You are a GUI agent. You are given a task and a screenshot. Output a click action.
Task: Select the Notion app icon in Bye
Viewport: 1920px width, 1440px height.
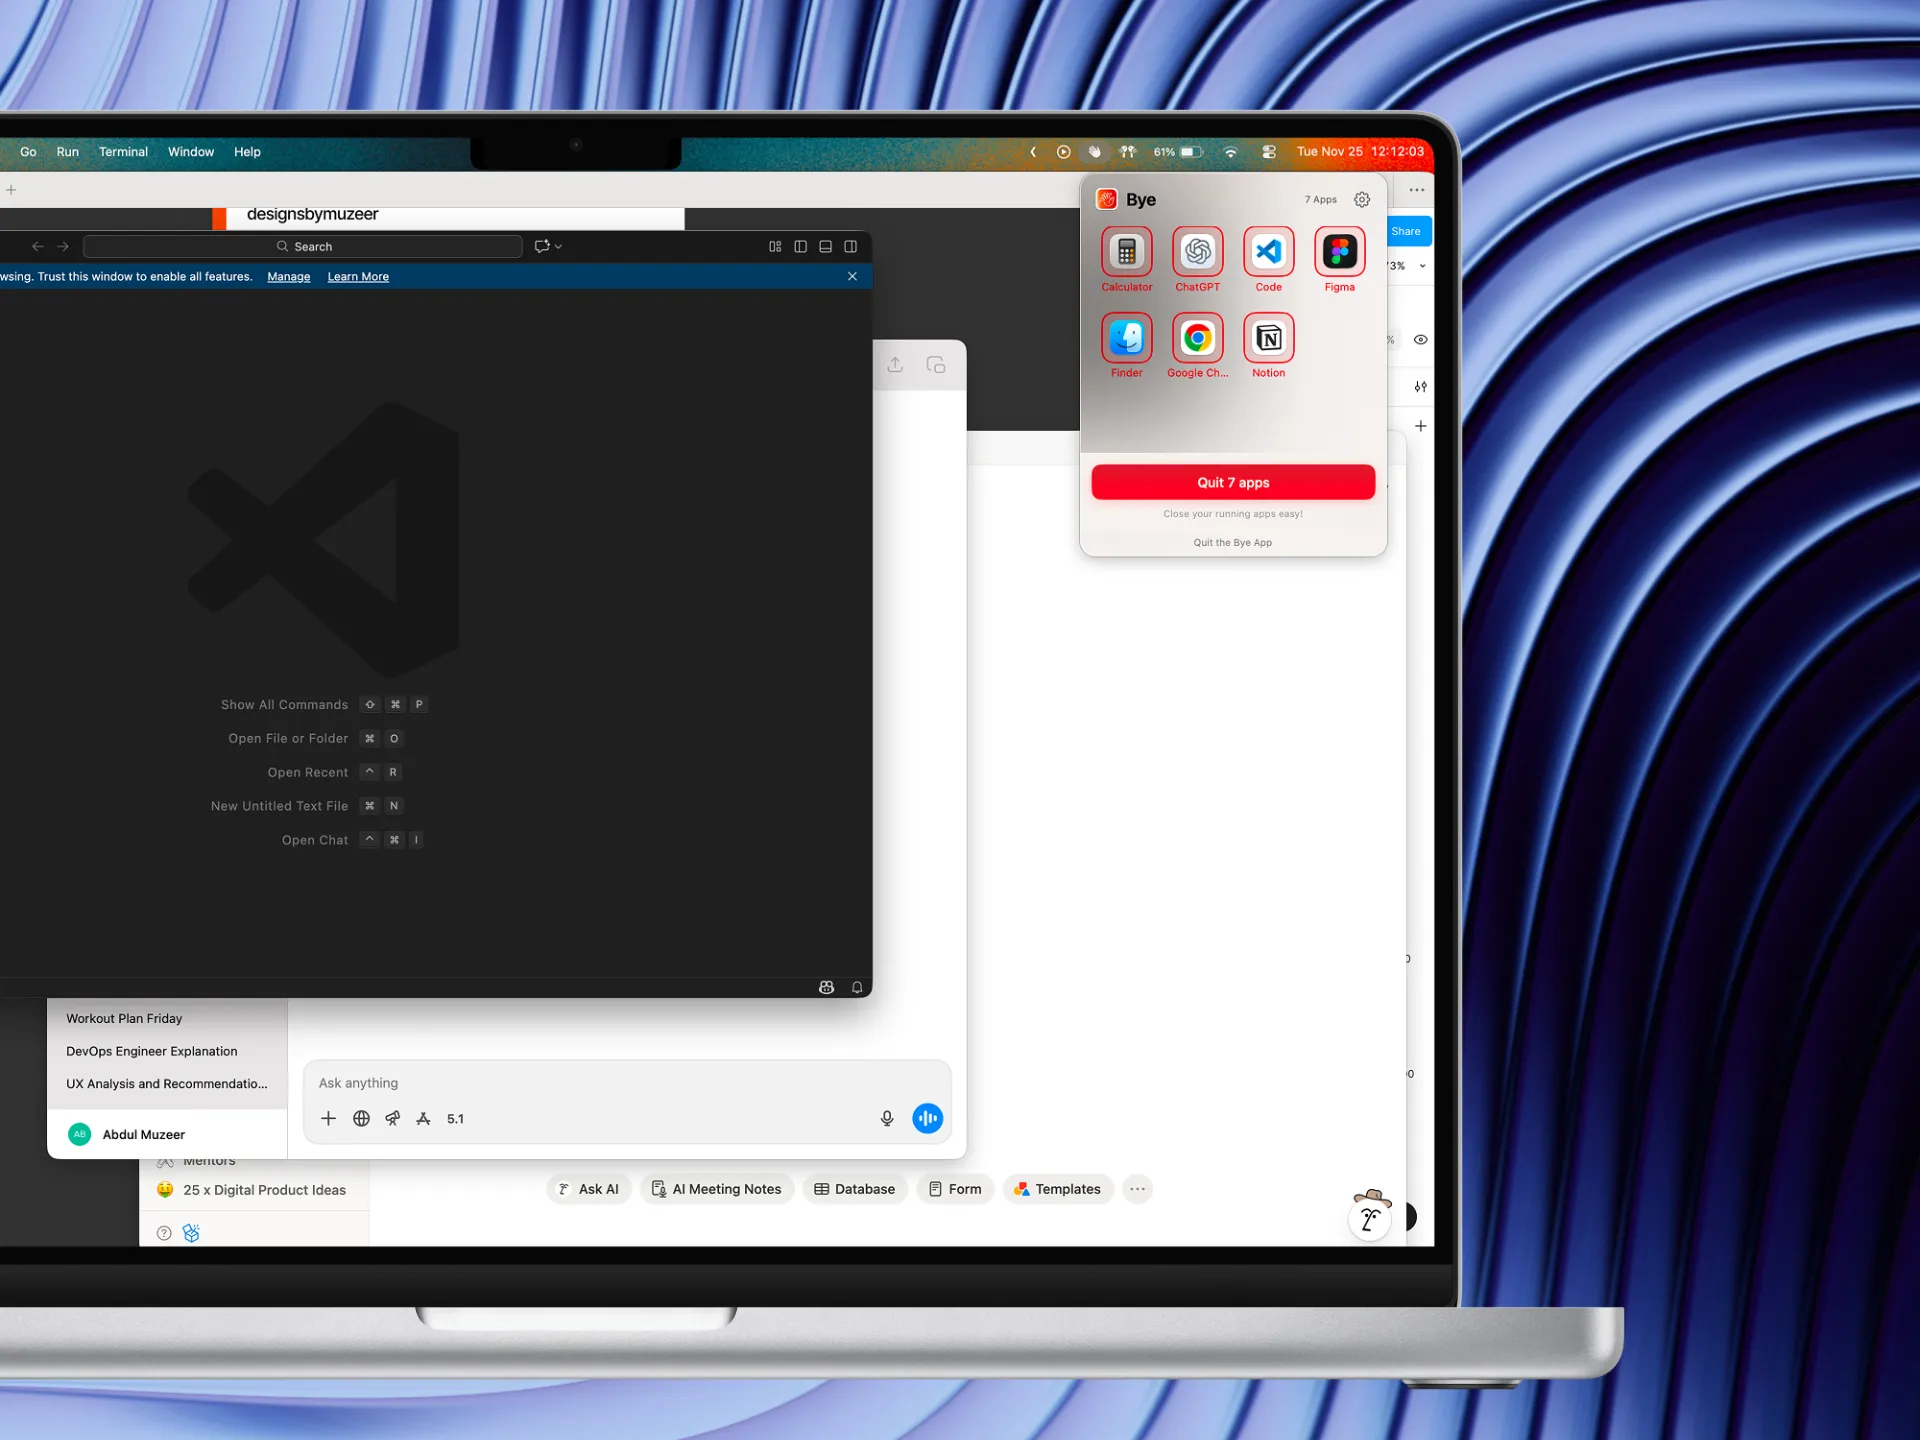click(x=1268, y=338)
